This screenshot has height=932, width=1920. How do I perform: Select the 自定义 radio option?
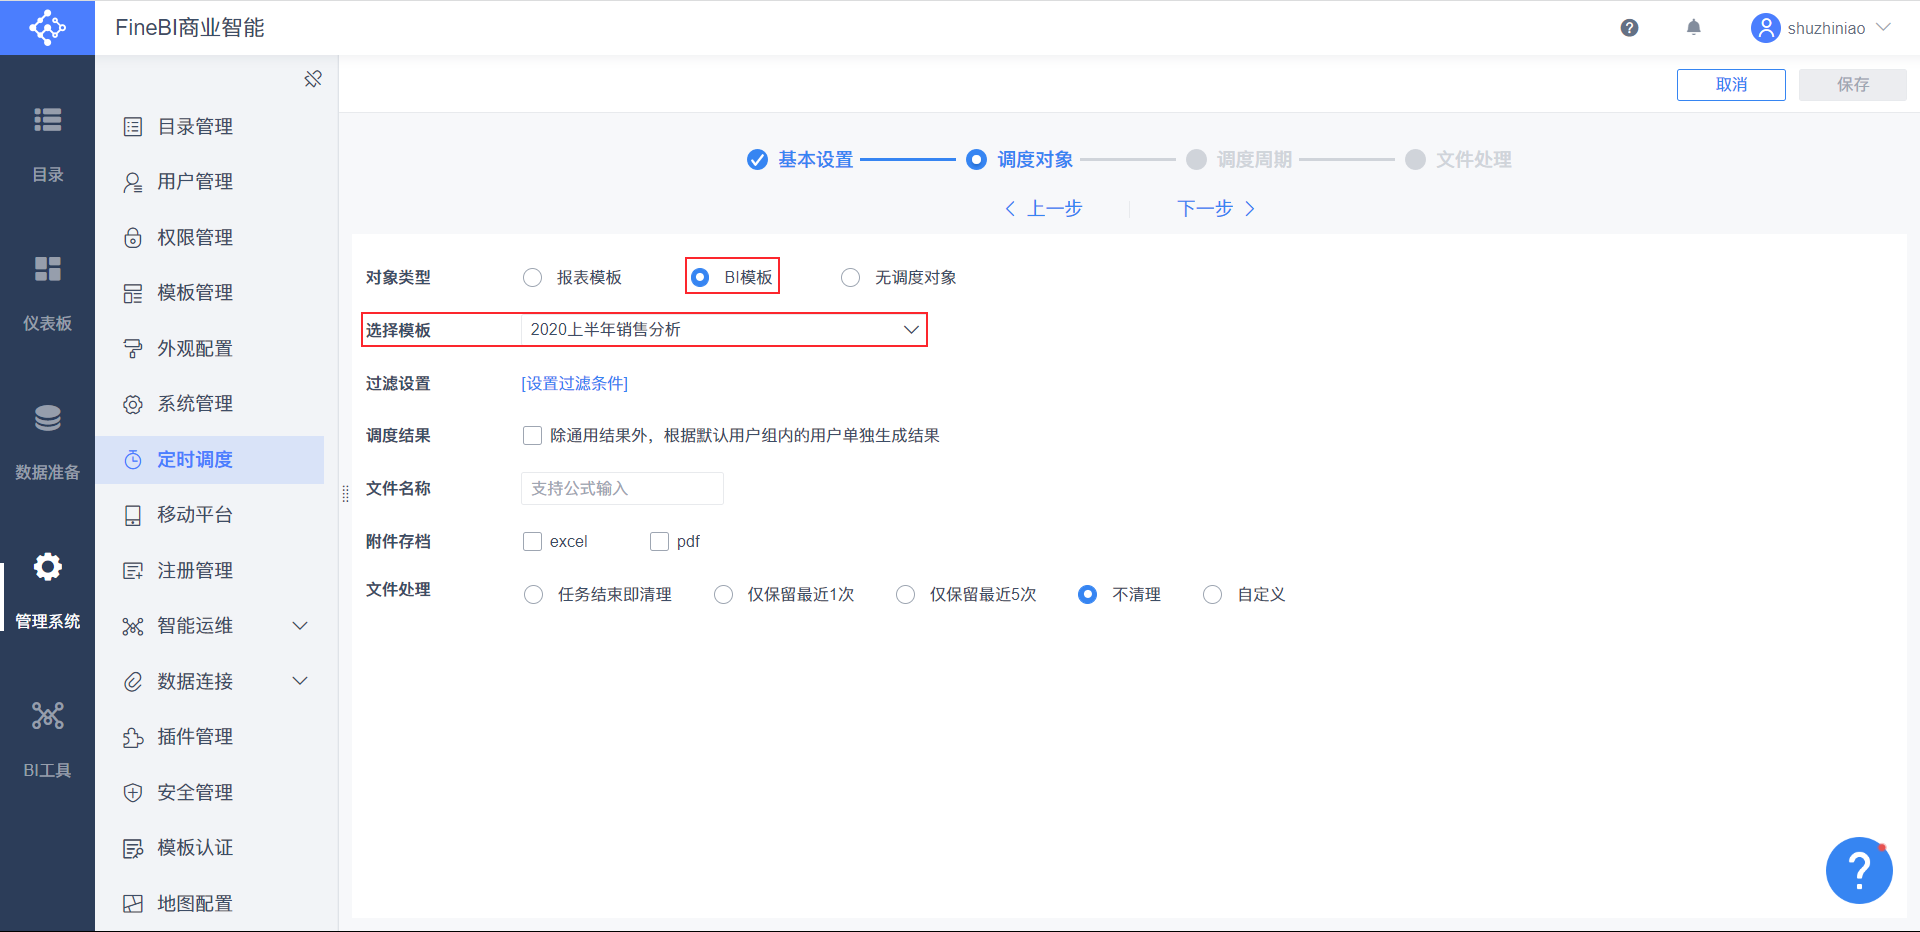pos(1212,594)
